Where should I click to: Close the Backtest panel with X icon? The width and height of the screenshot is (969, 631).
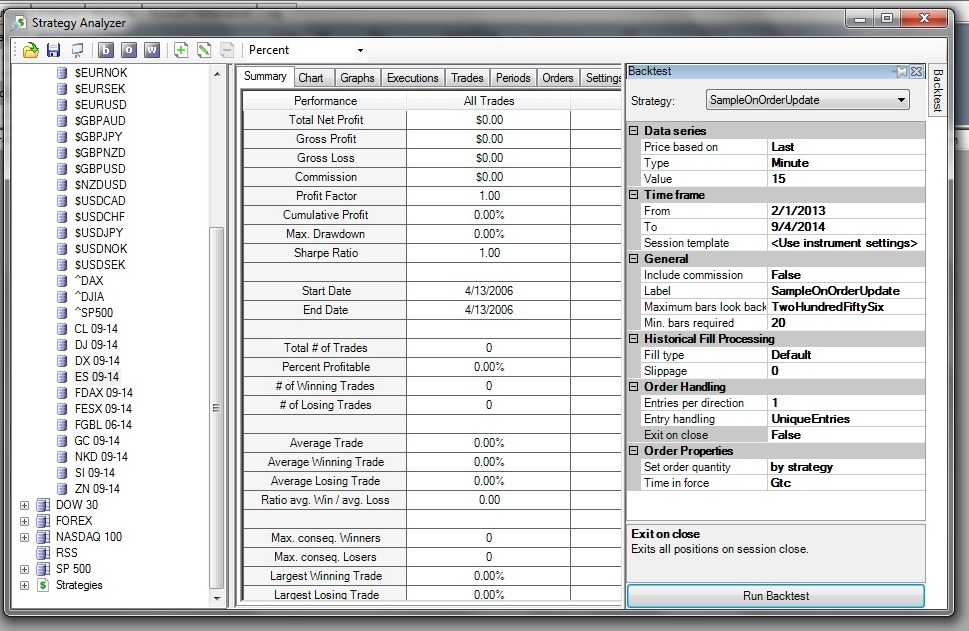click(x=916, y=72)
